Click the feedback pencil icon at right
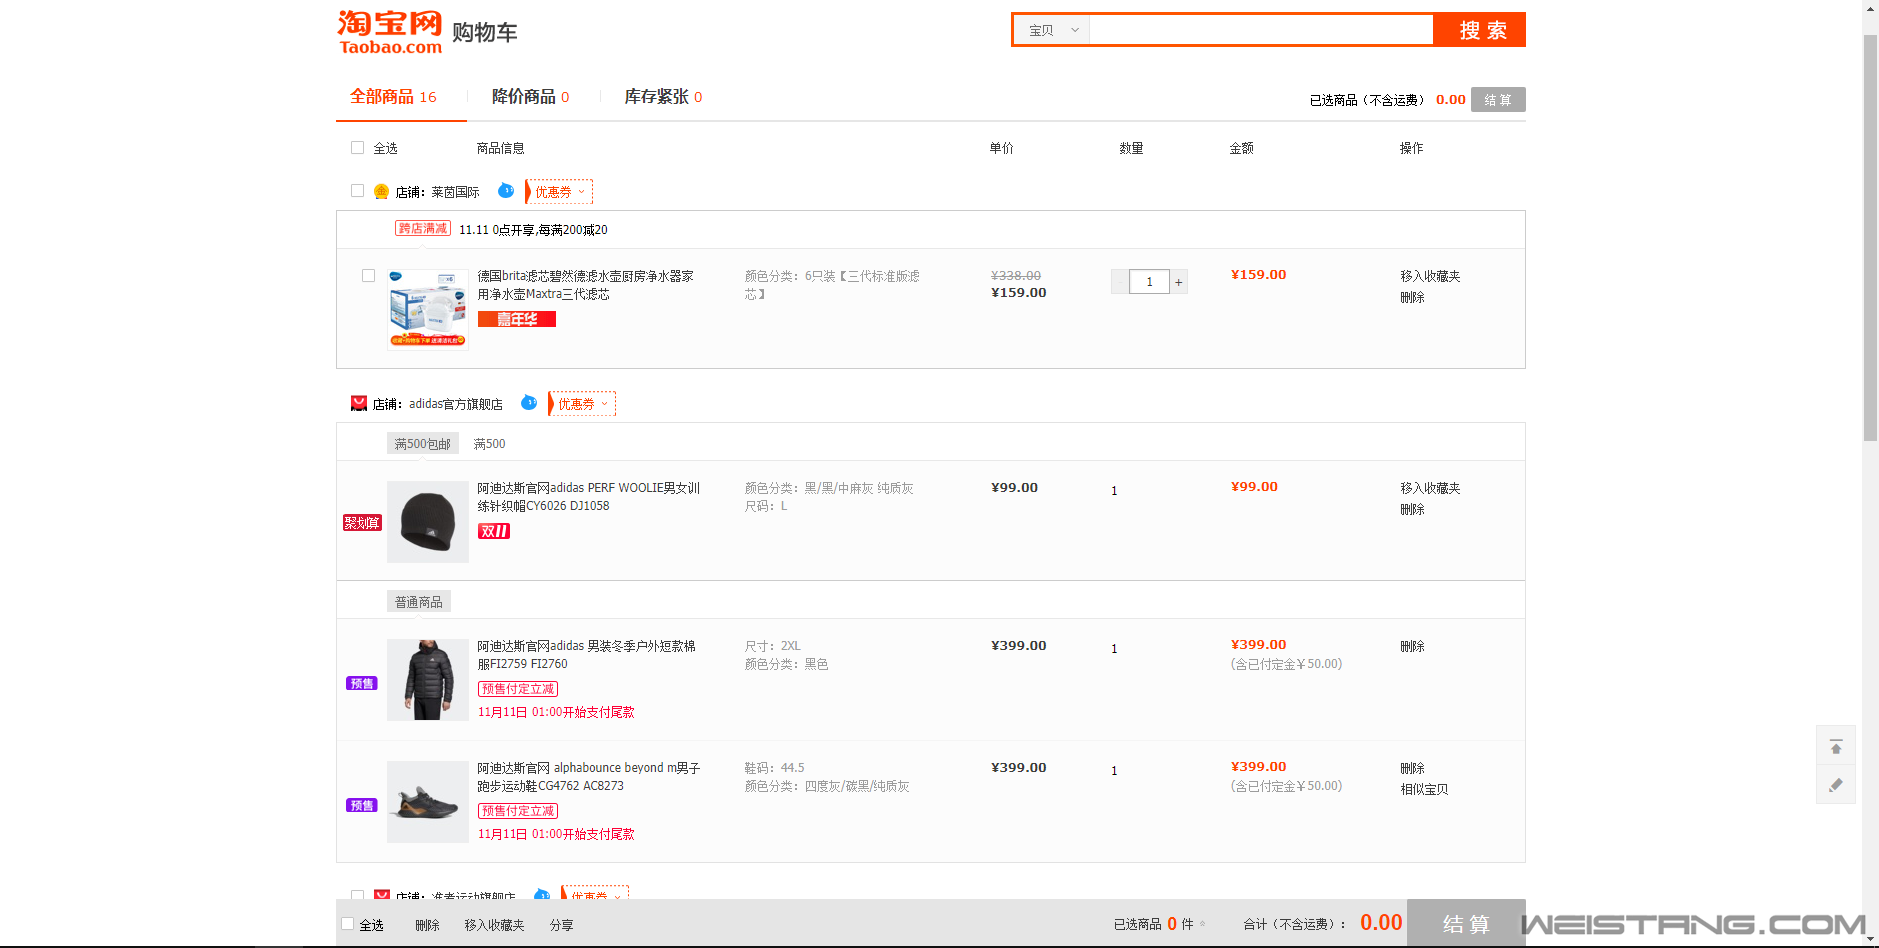The height and width of the screenshot is (948, 1879). point(1836,785)
